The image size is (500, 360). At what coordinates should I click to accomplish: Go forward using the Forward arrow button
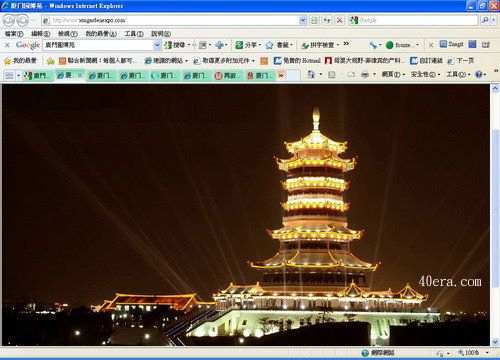point(22,21)
